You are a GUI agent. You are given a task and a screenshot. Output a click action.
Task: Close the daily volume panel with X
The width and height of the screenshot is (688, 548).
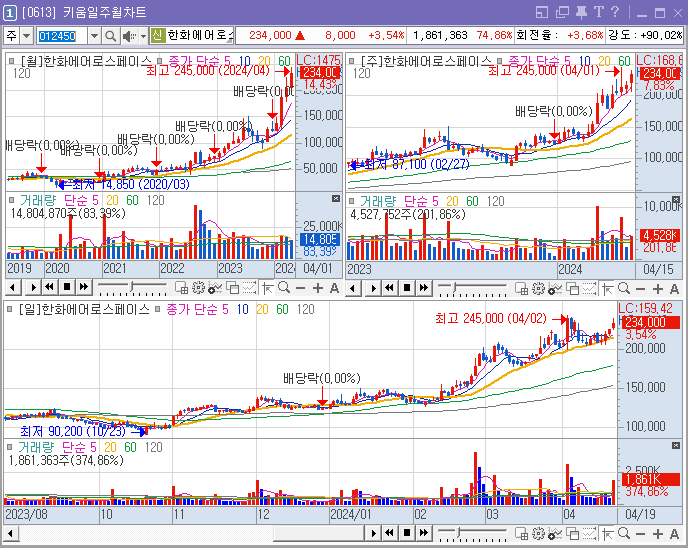point(676,445)
